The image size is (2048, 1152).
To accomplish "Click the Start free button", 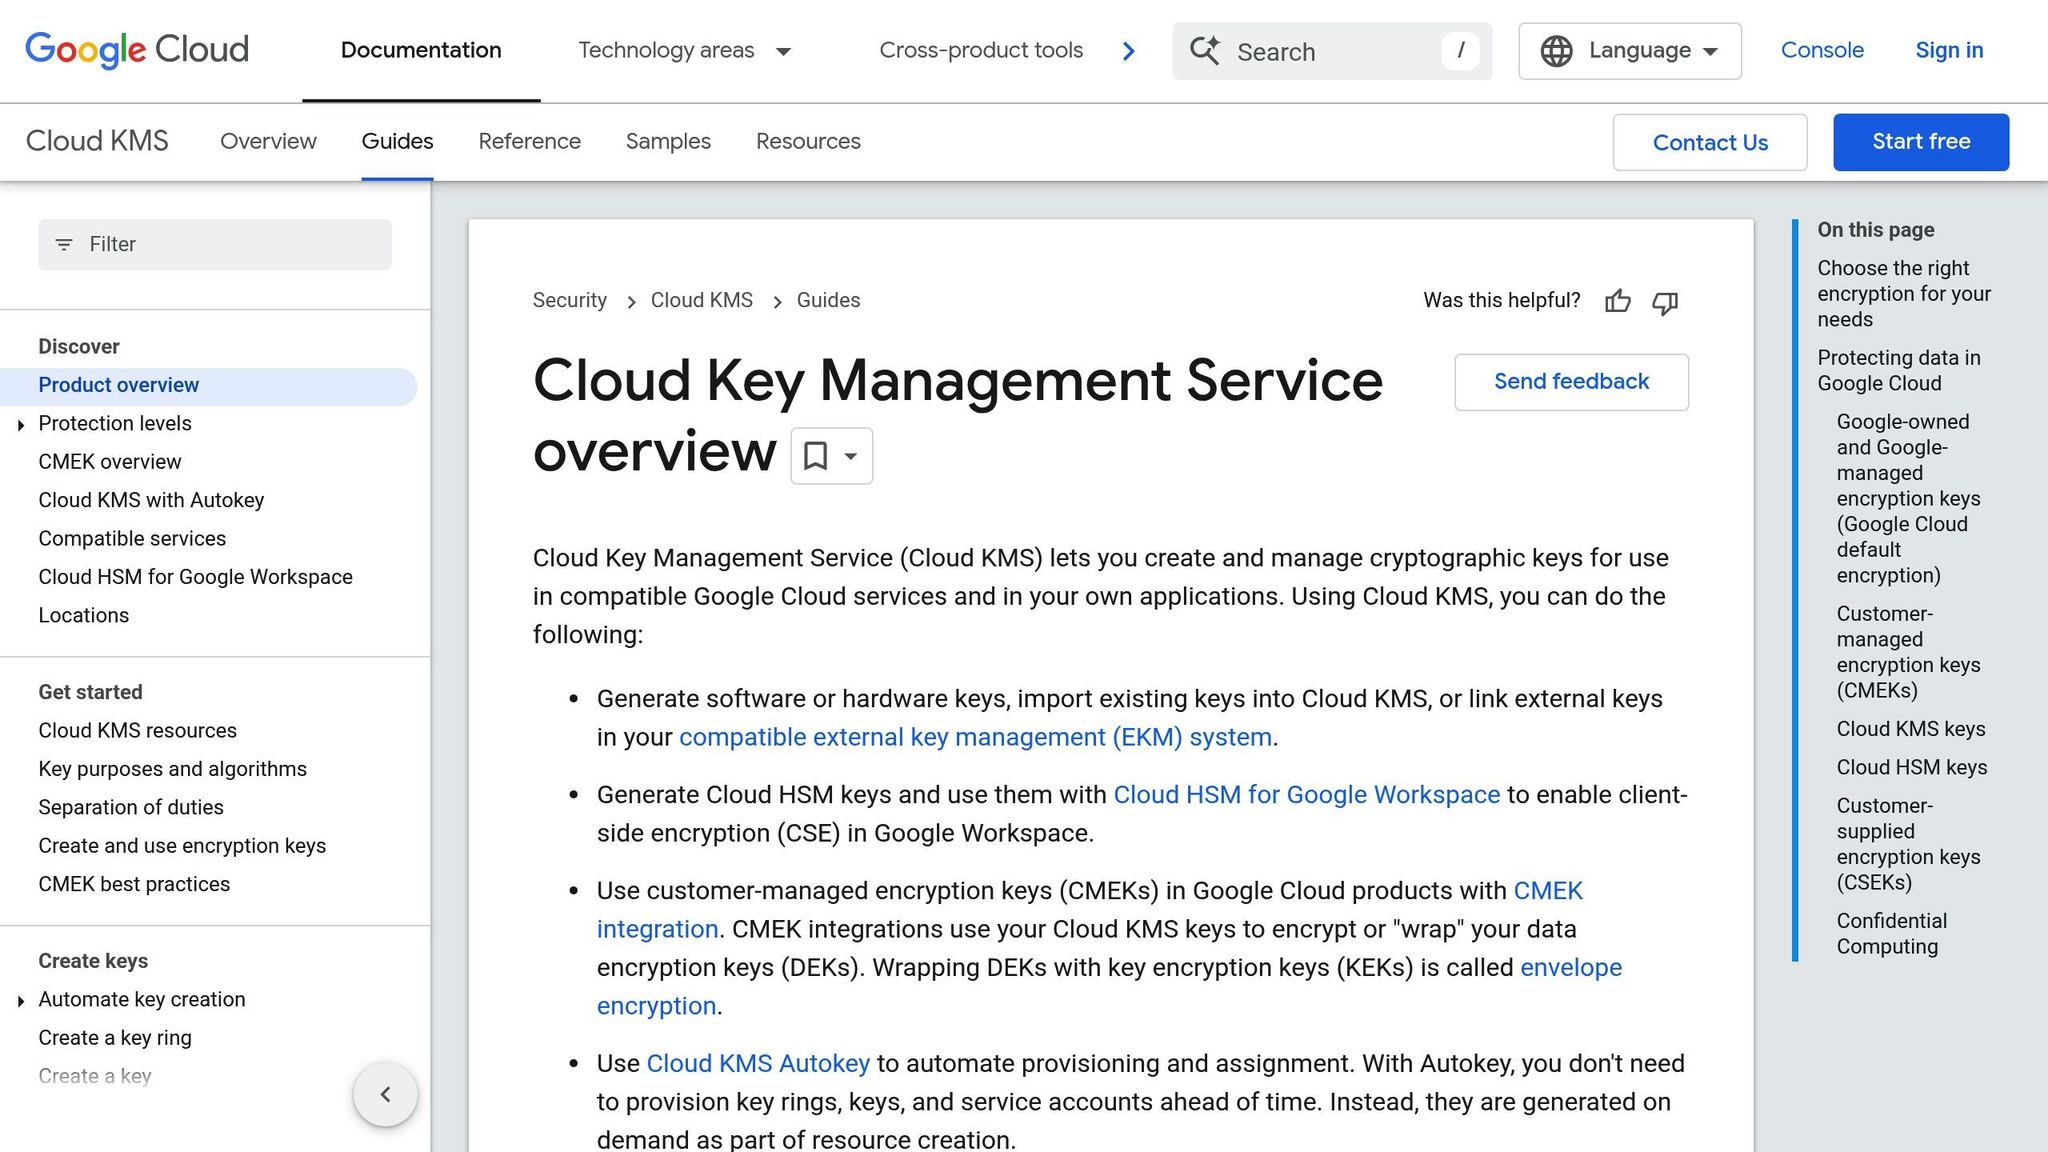I will coord(1920,141).
